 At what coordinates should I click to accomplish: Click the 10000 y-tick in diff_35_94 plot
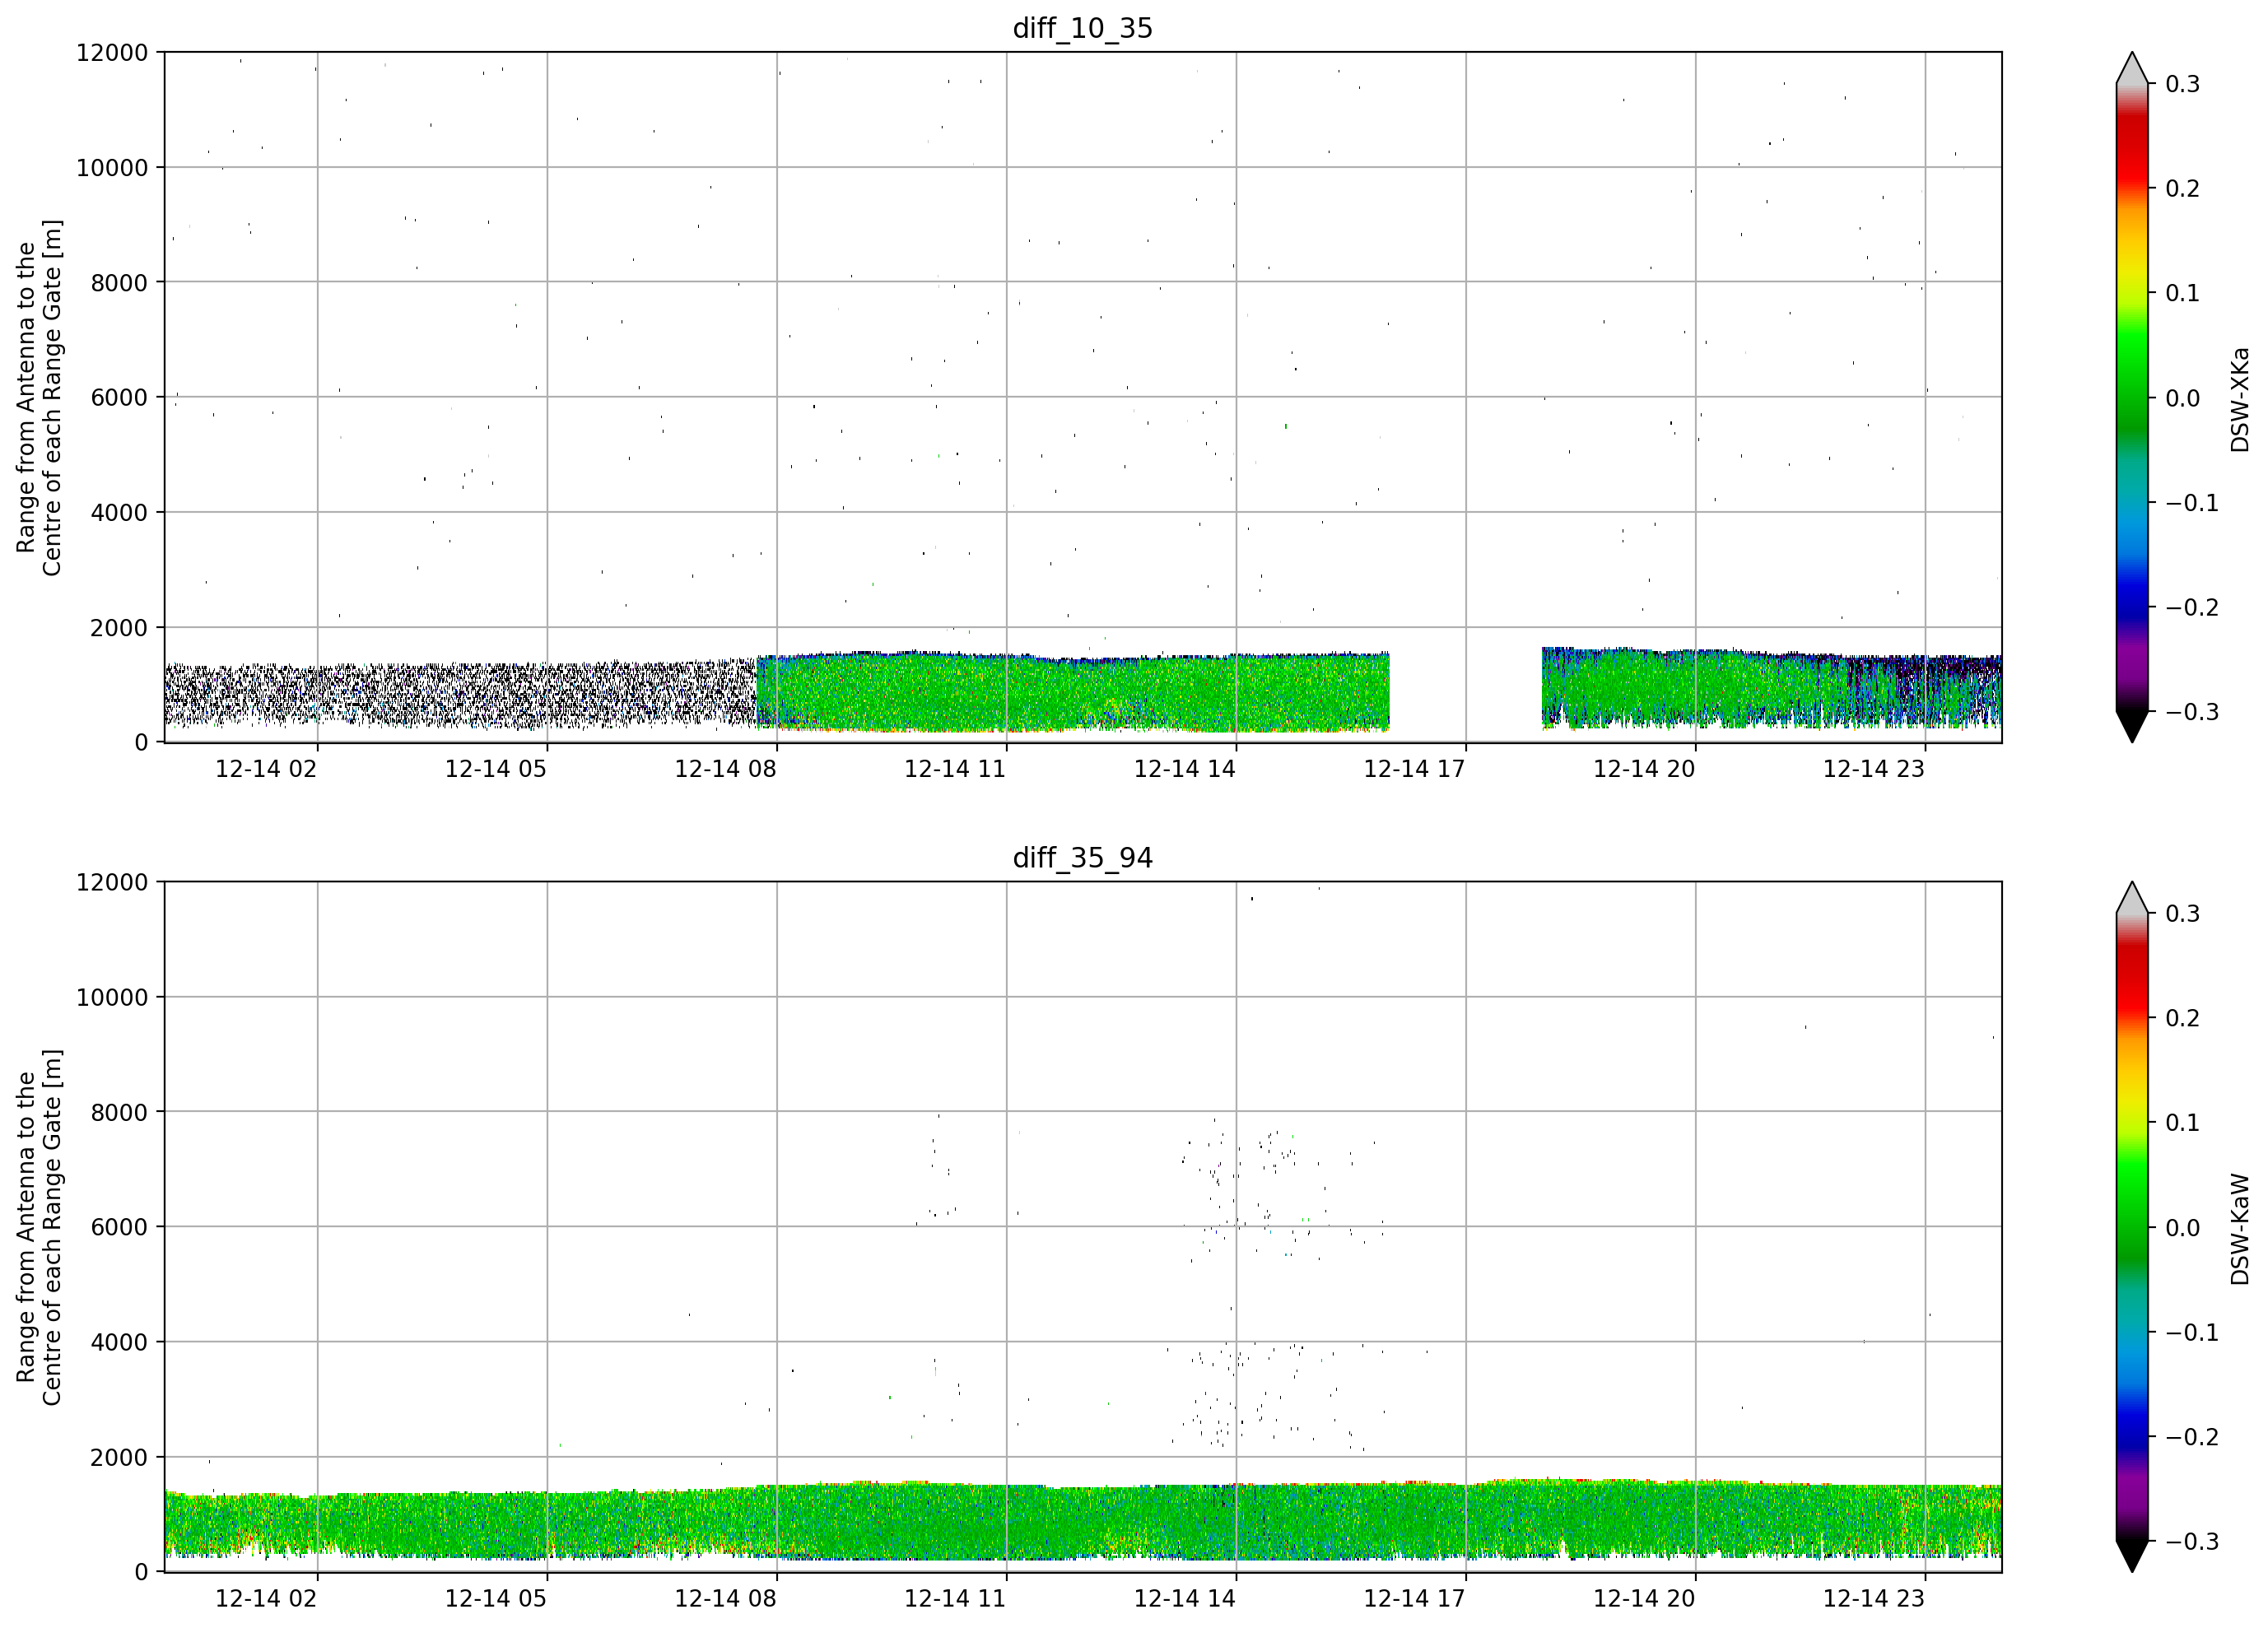pyautogui.click(x=112, y=998)
